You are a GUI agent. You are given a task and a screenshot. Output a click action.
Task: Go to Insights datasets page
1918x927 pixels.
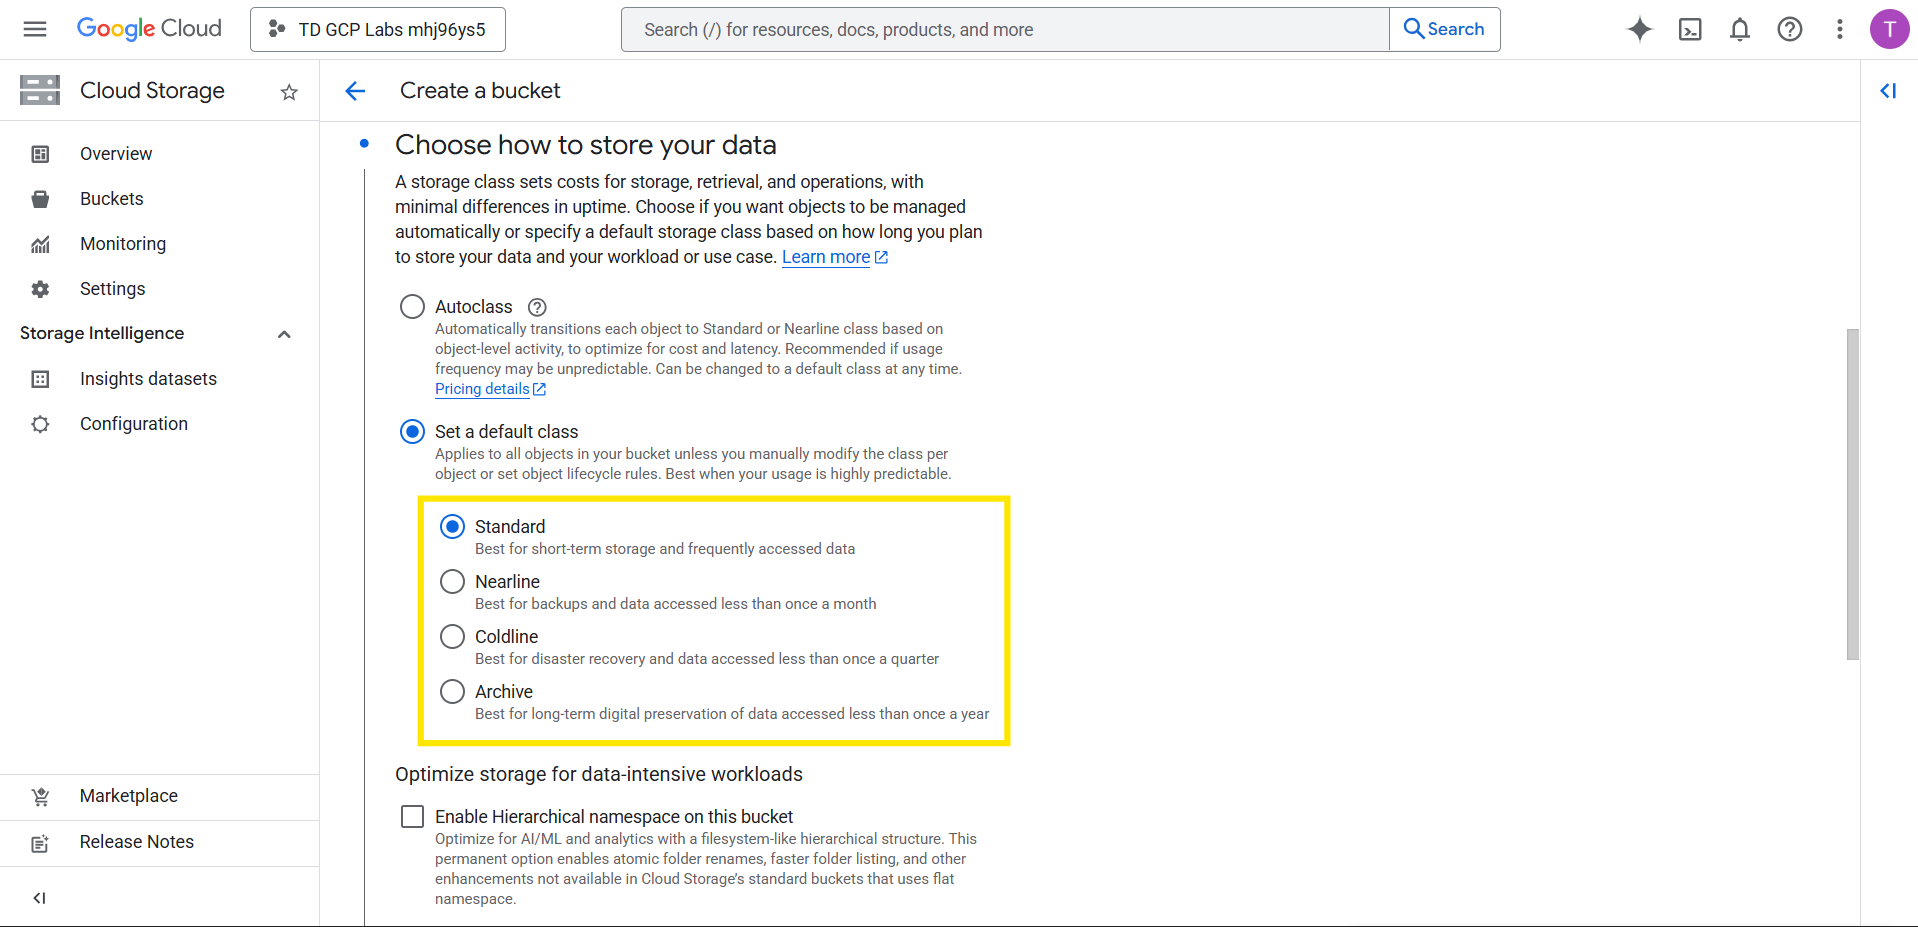(x=148, y=379)
